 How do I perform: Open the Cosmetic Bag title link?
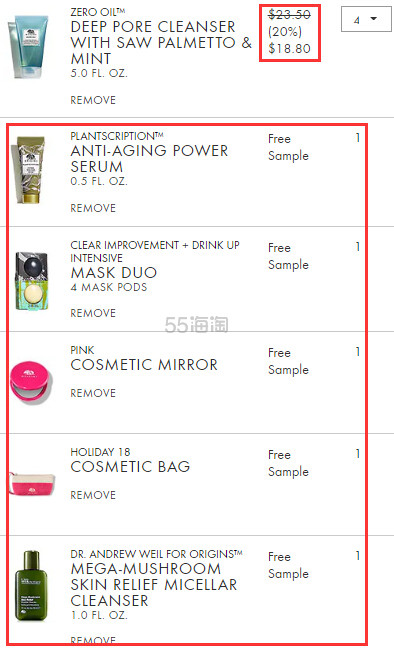(x=130, y=466)
